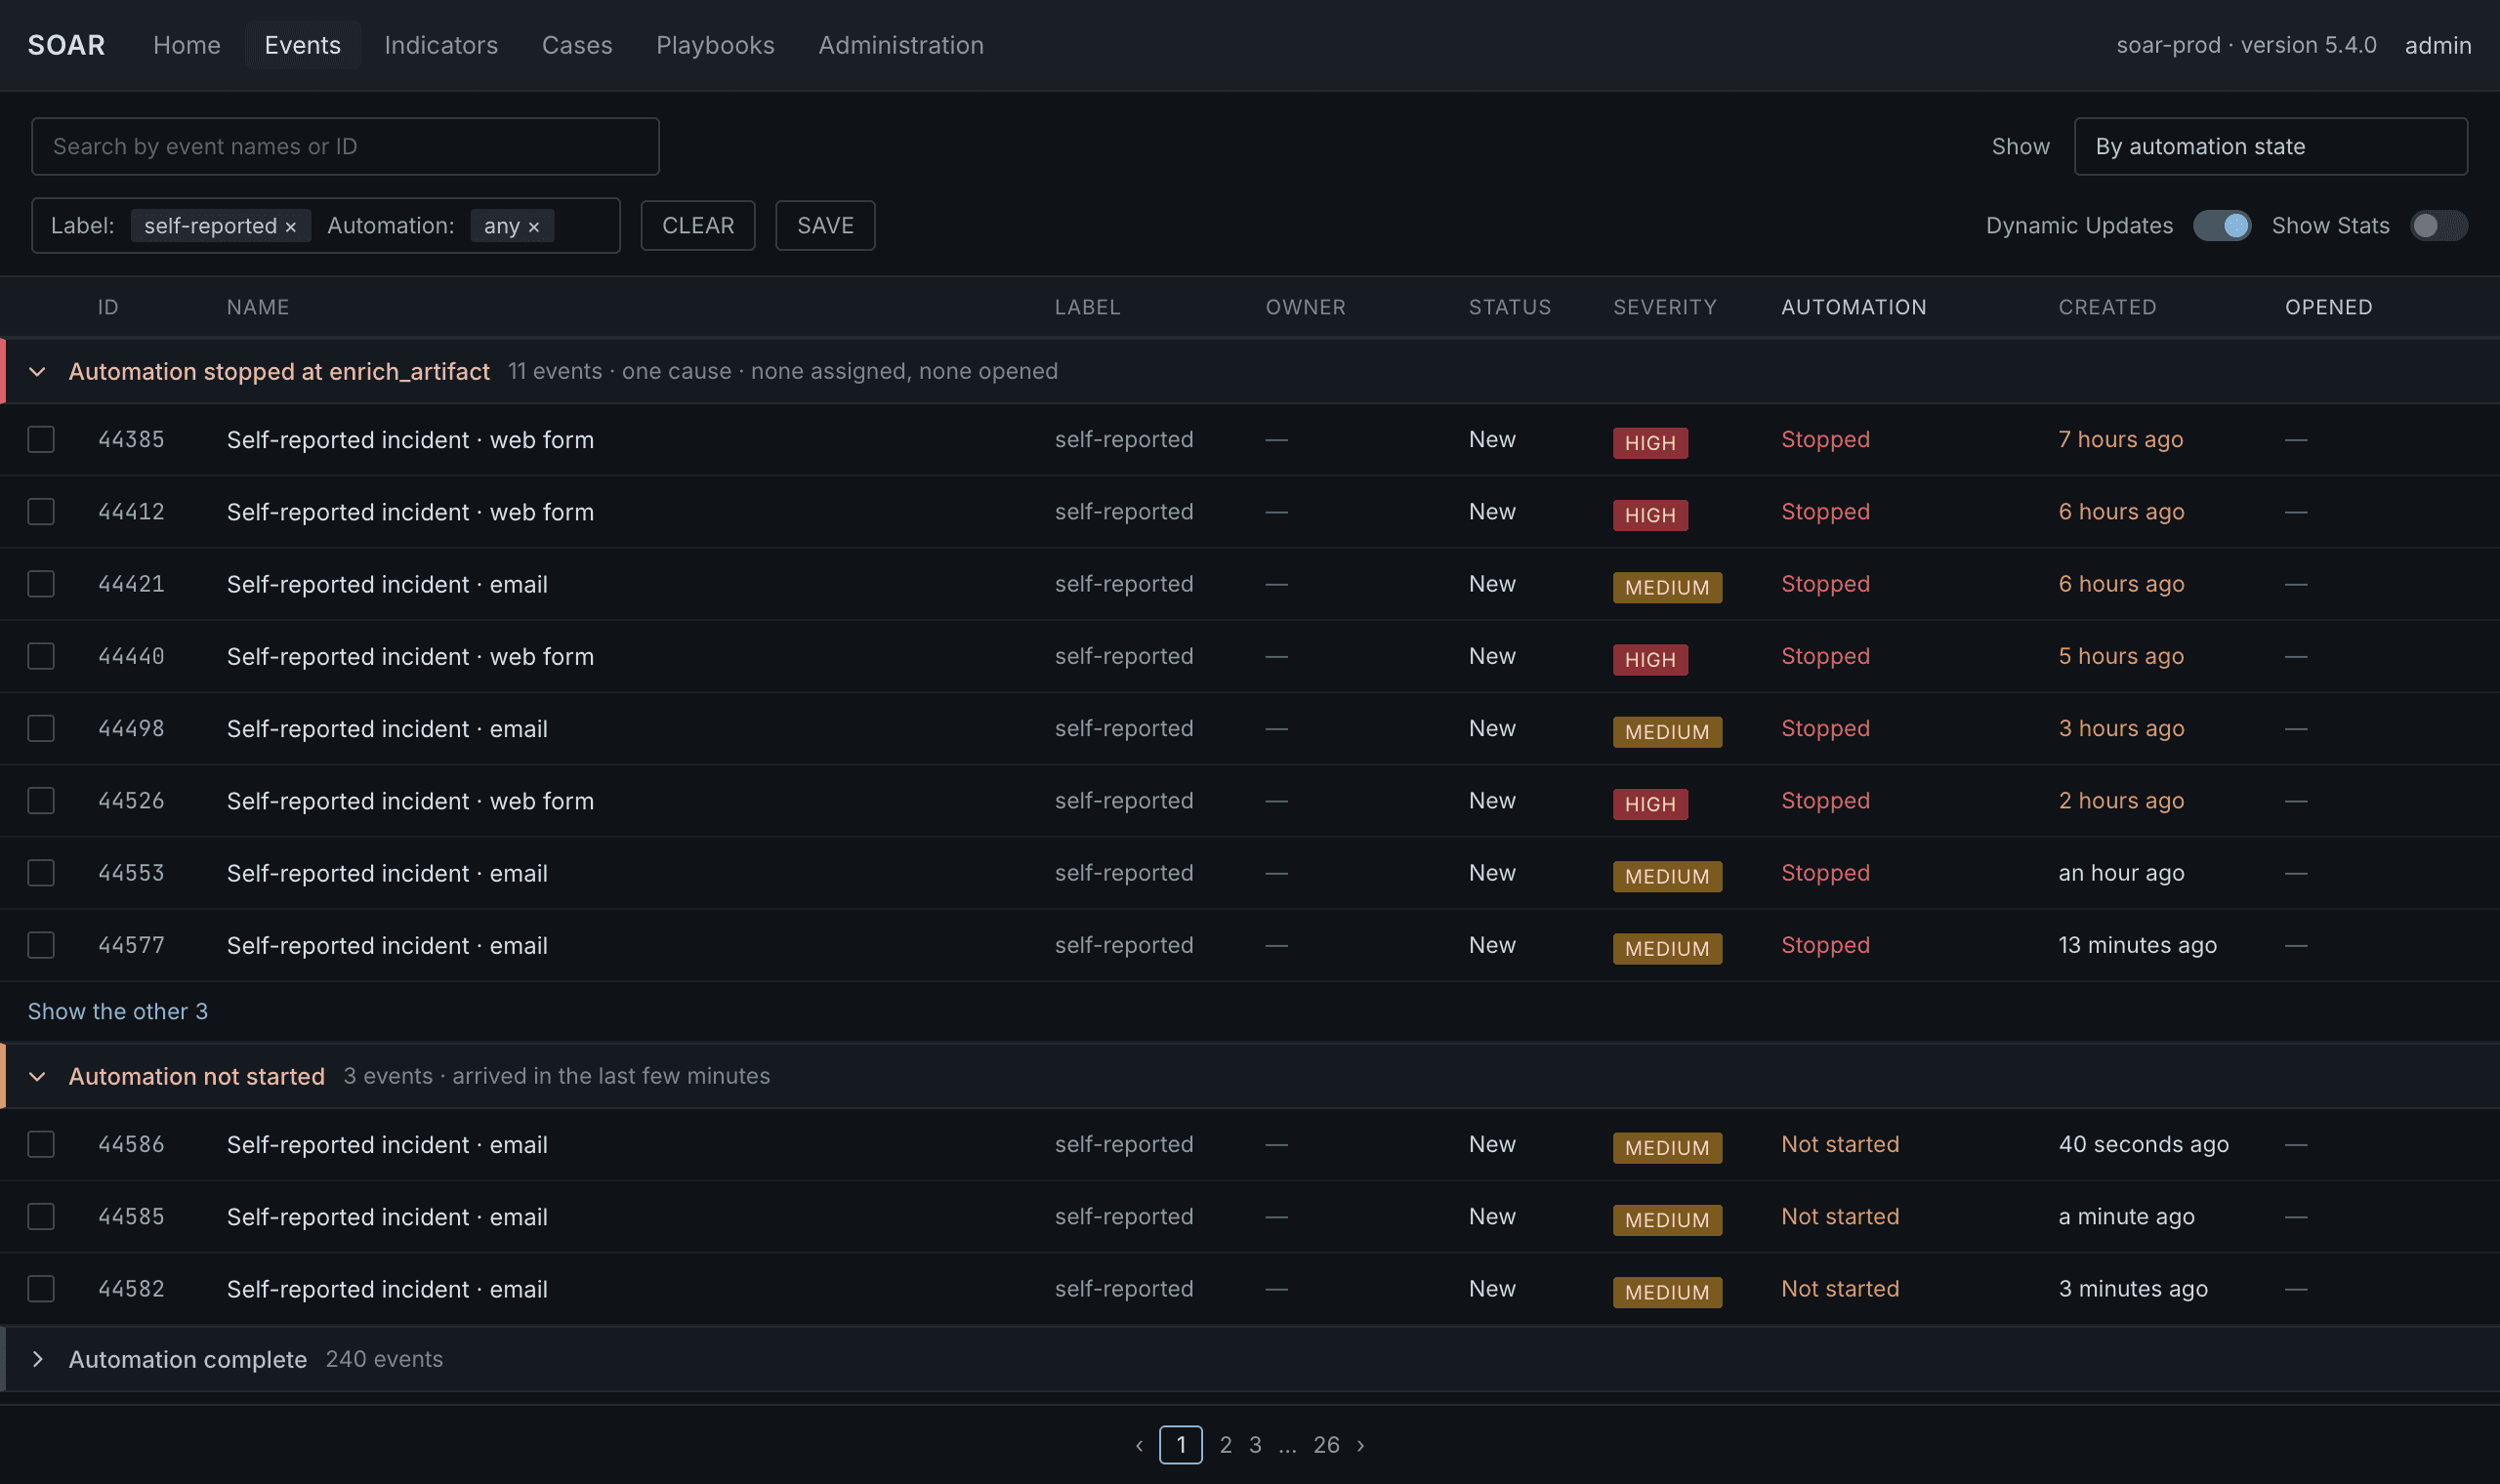Image resolution: width=2500 pixels, height=1484 pixels.
Task: Open the admin user menu
Action: click(x=2438, y=45)
